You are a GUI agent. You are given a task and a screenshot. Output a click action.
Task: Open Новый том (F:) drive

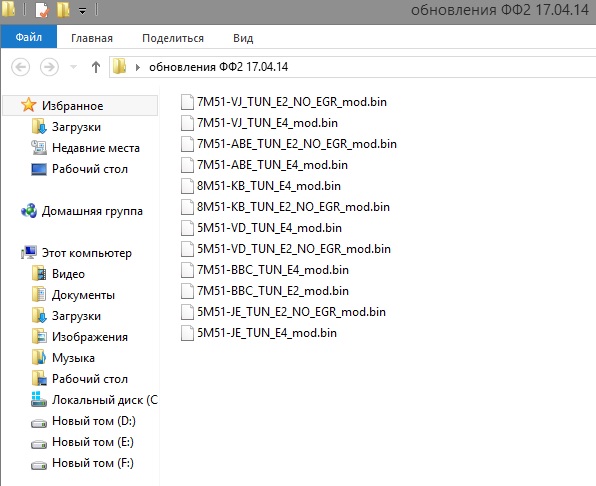93,463
